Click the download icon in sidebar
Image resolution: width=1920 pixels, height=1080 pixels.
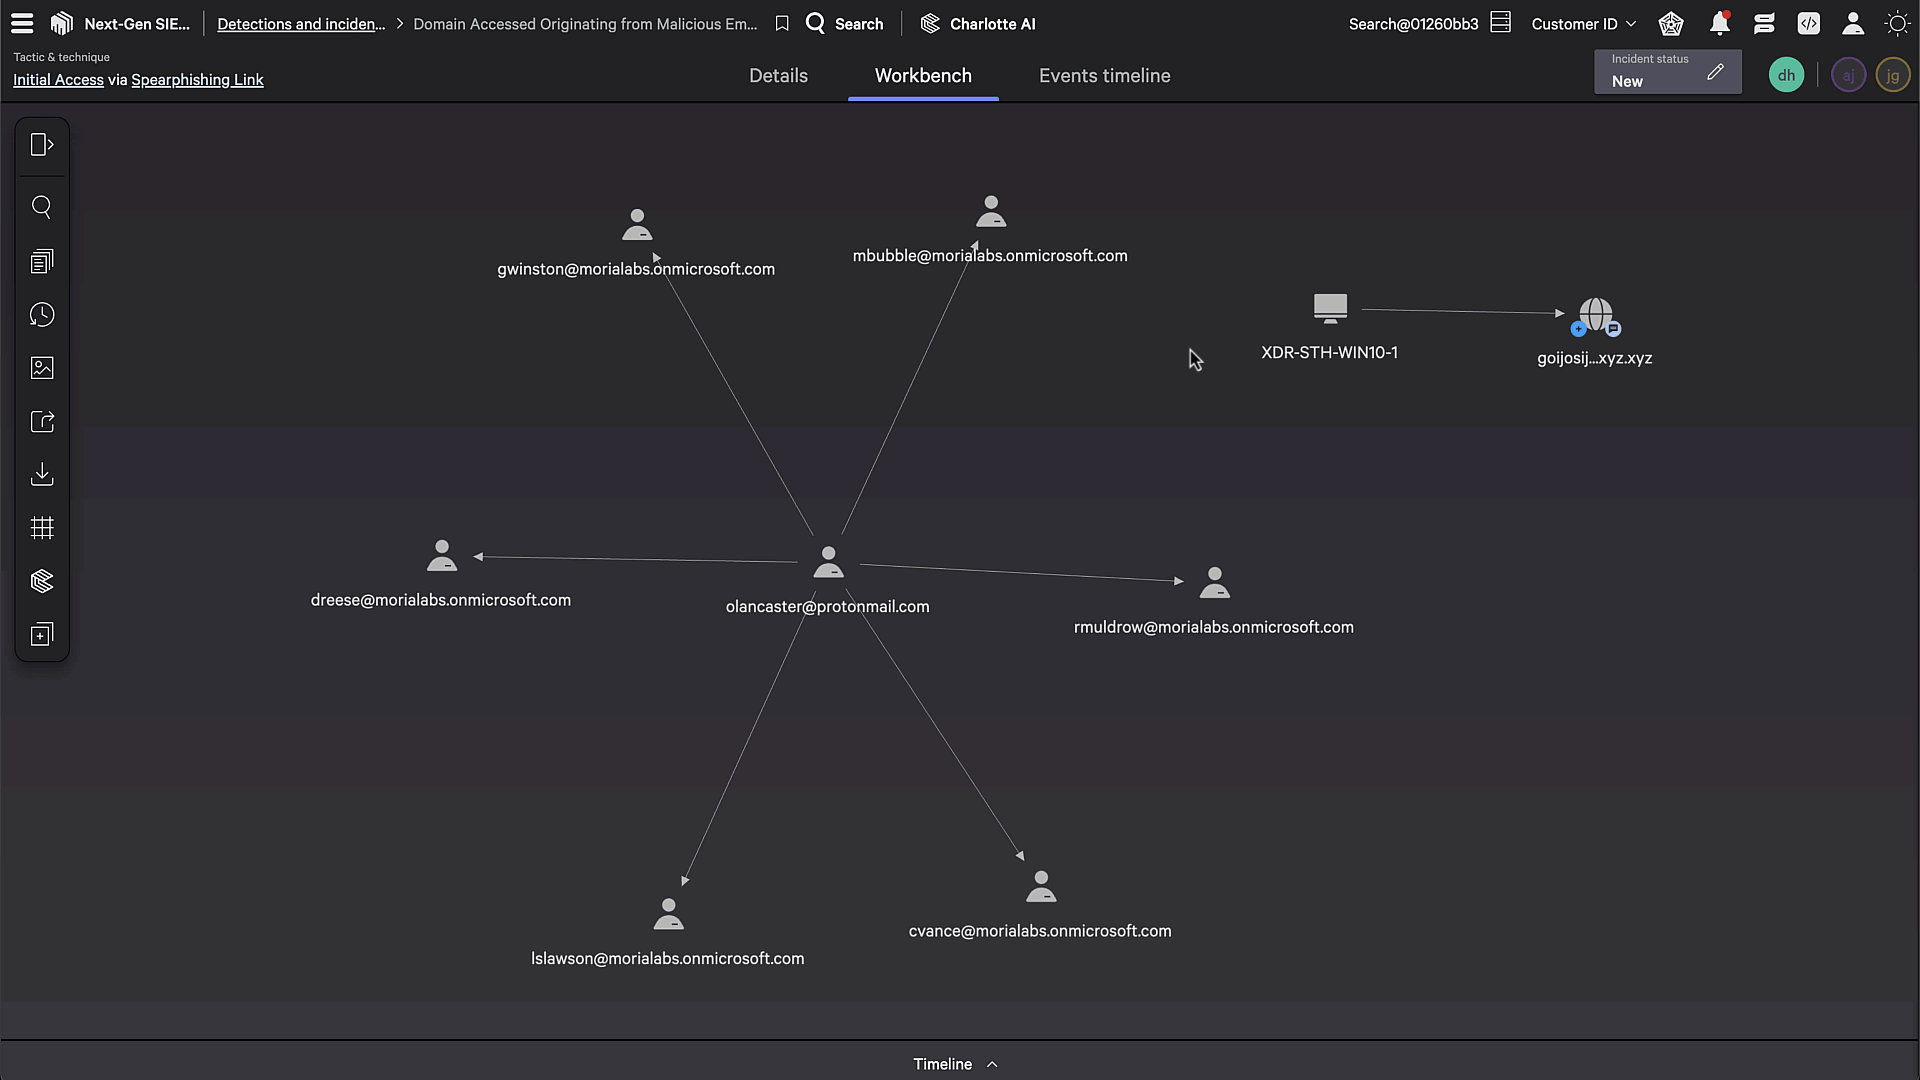(x=42, y=474)
